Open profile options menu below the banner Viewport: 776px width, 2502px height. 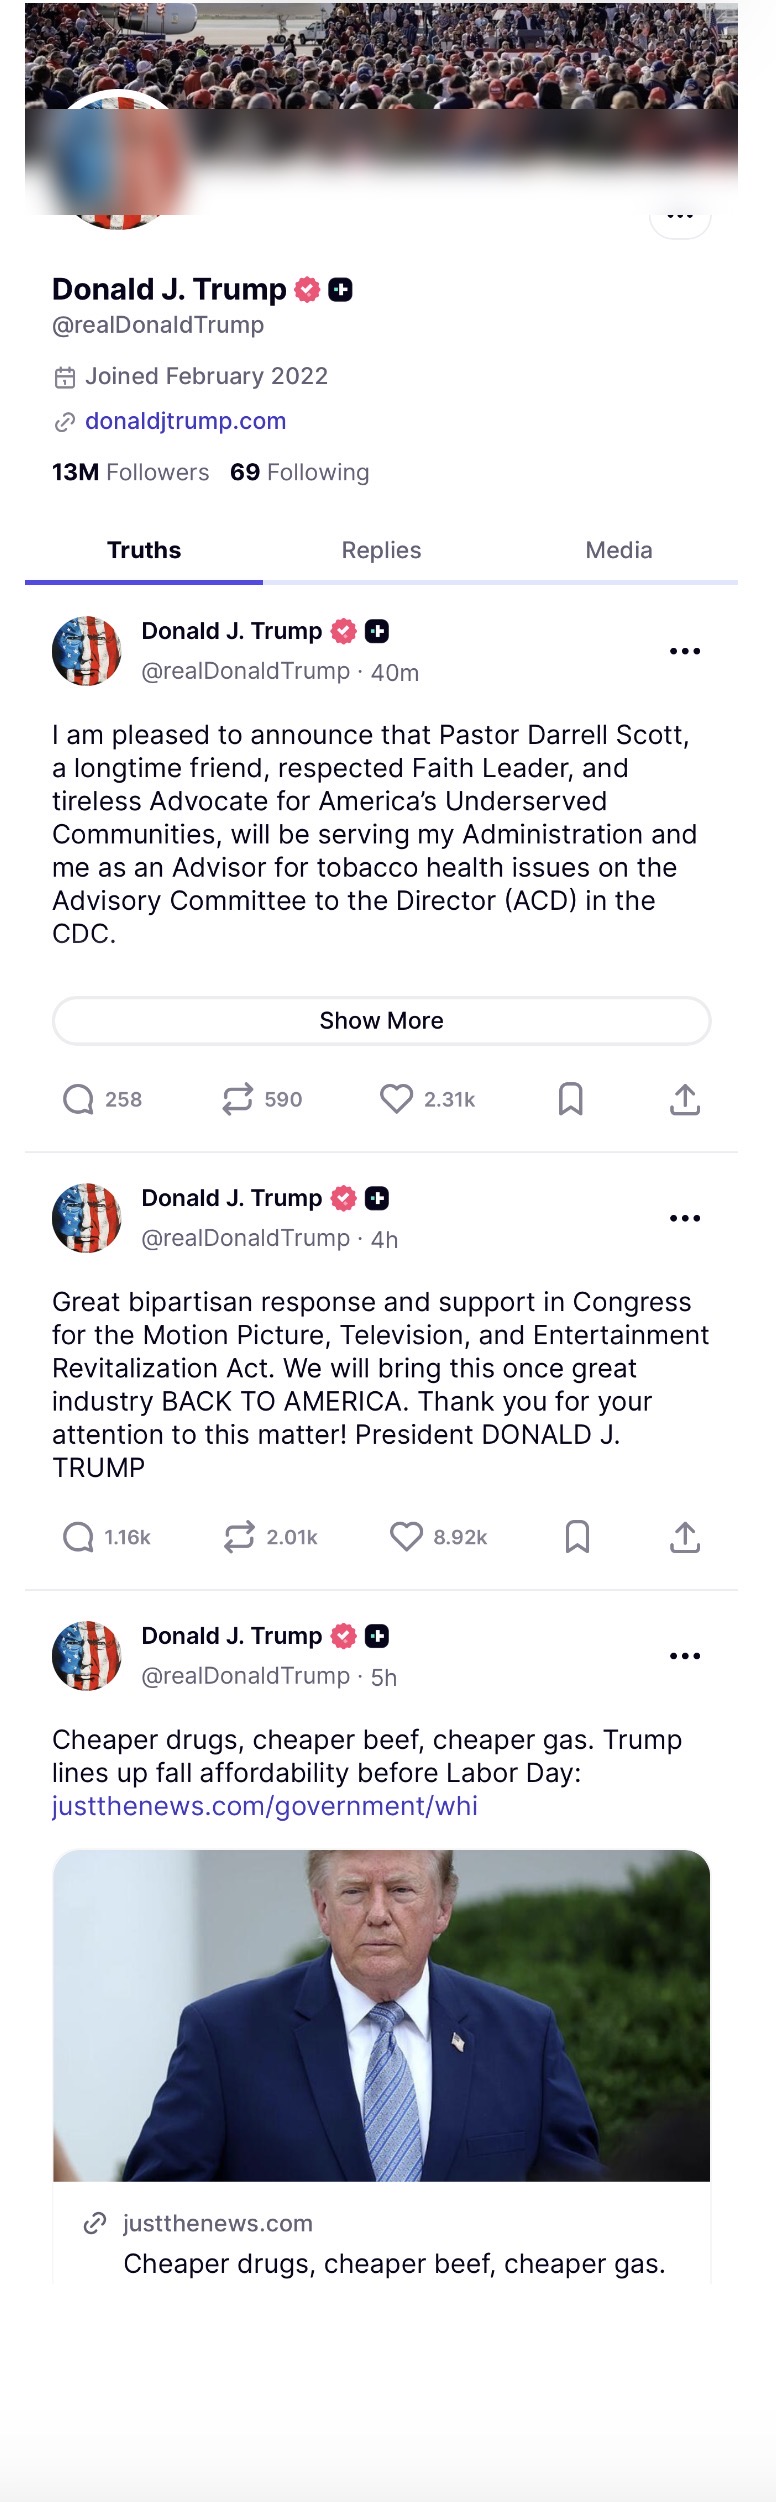click(680, 217)
